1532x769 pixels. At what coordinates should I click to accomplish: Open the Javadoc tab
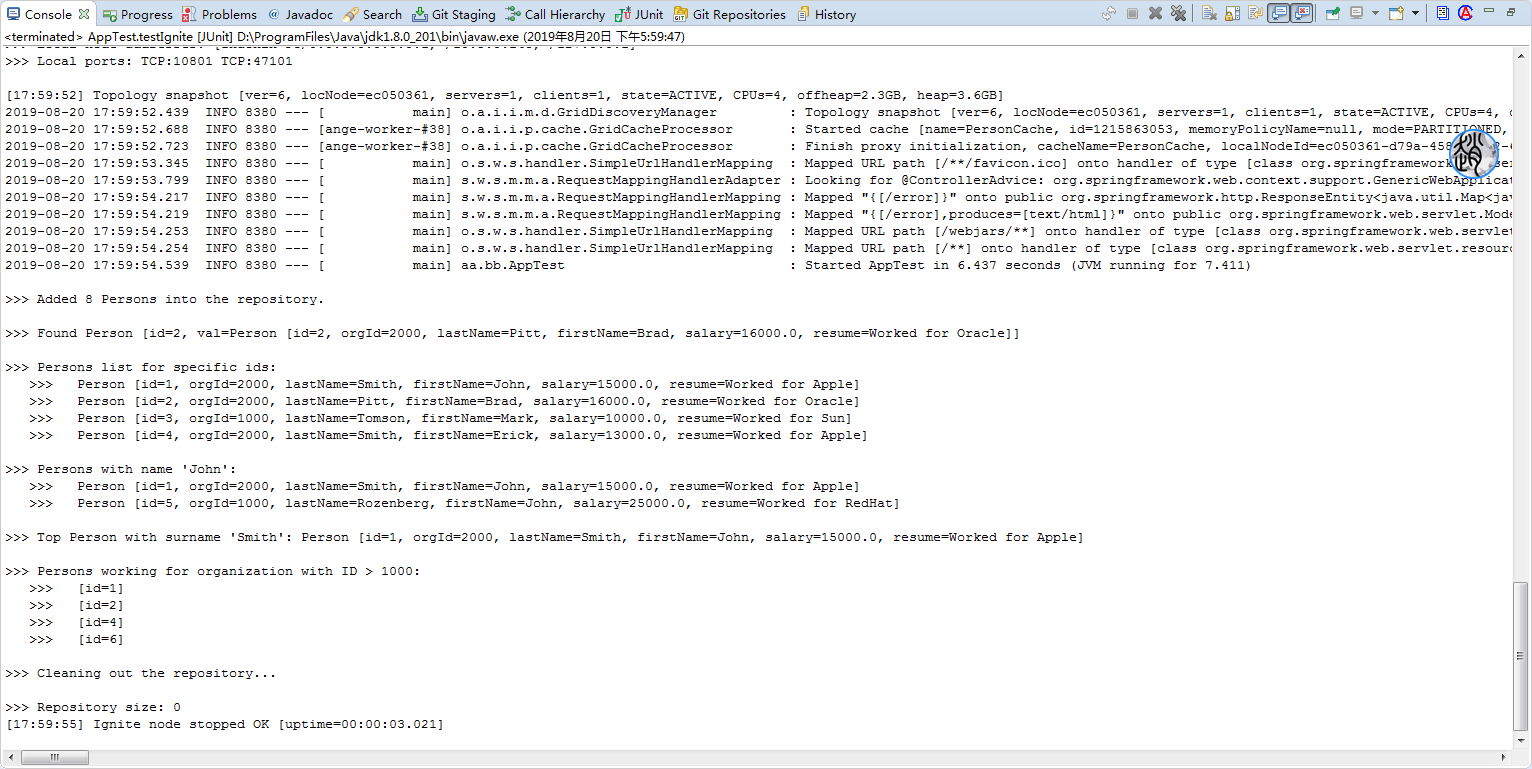tap(300, 14)
